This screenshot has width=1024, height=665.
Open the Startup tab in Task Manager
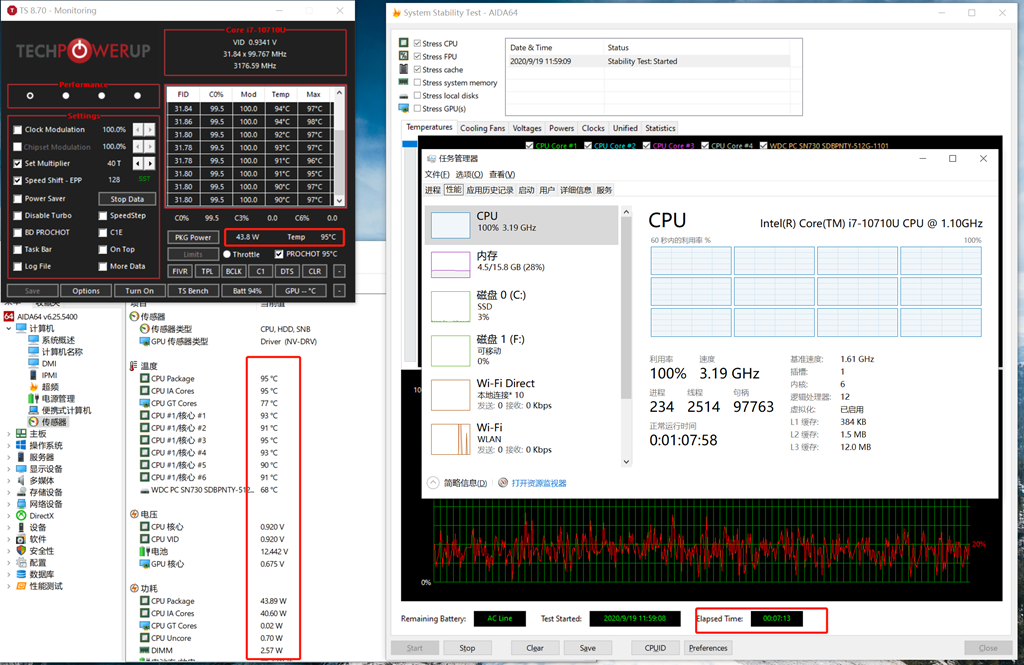pyautogui.click(x=526, y=190)
